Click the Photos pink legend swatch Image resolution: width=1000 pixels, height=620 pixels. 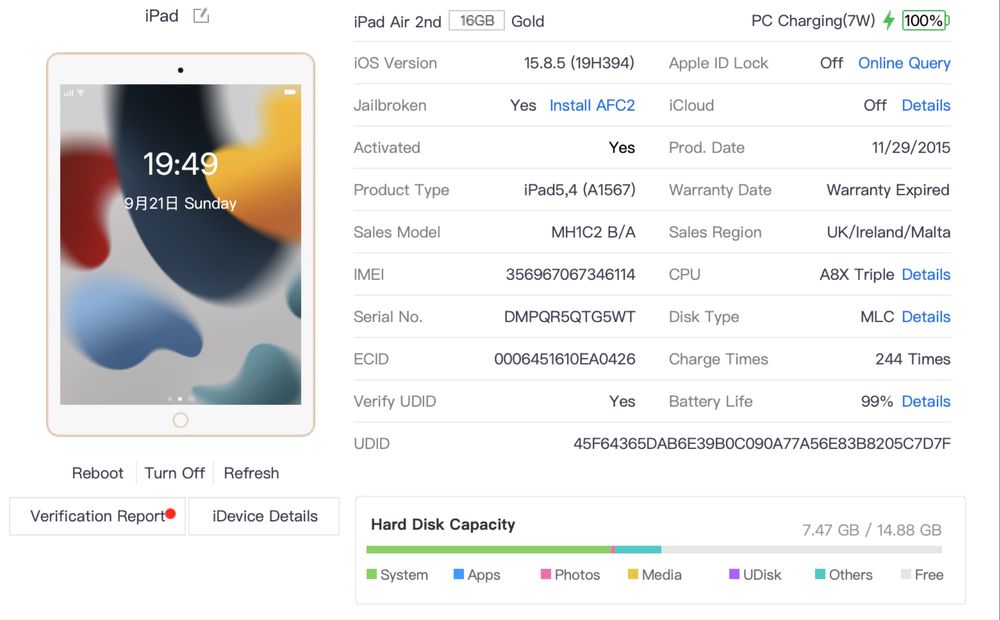pos(546,574)
